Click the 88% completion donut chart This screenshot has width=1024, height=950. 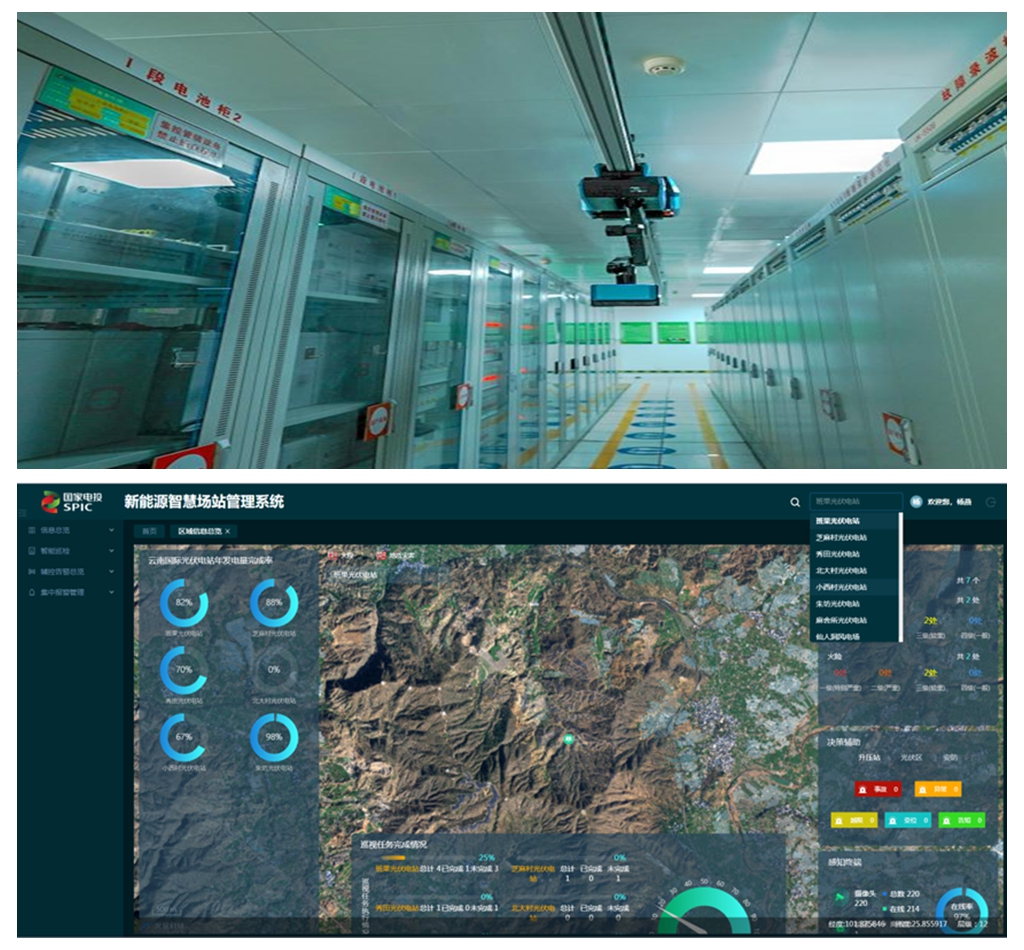point(274,603)
